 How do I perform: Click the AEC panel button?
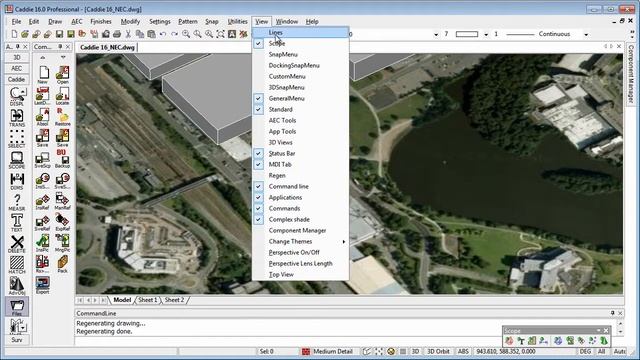coord(17,68)
